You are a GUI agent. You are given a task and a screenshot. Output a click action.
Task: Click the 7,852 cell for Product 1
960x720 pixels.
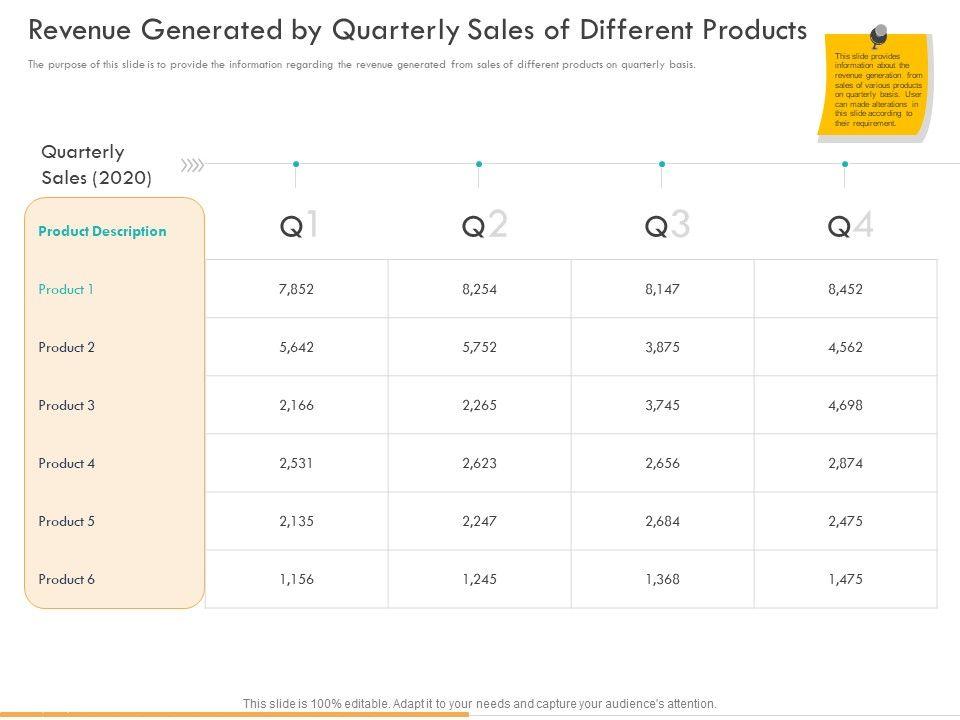(x=297, y=289)
